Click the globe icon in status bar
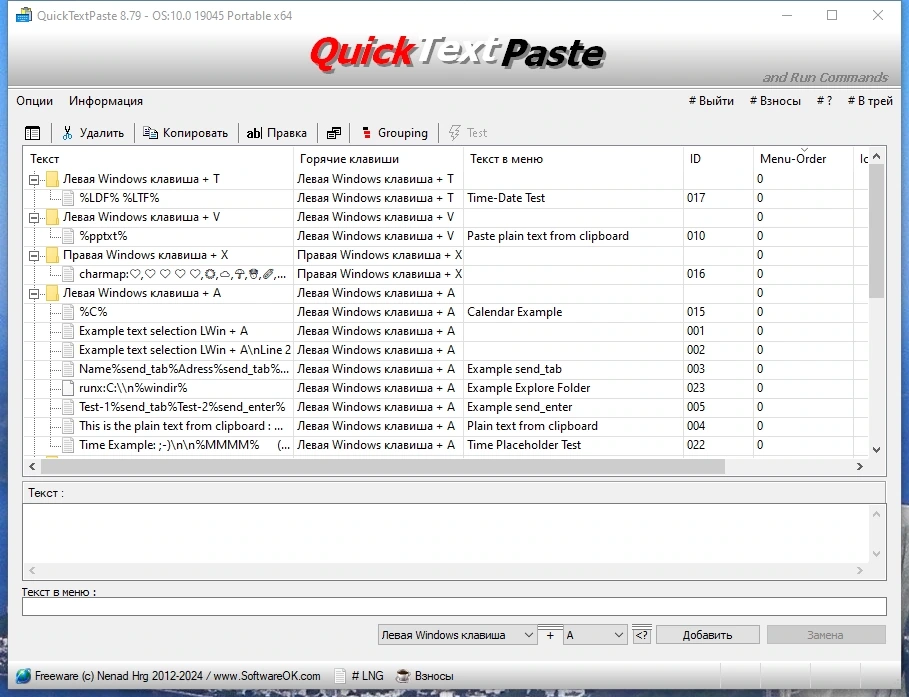Viewport: 909px width, 697px height. tap(23, 676)
